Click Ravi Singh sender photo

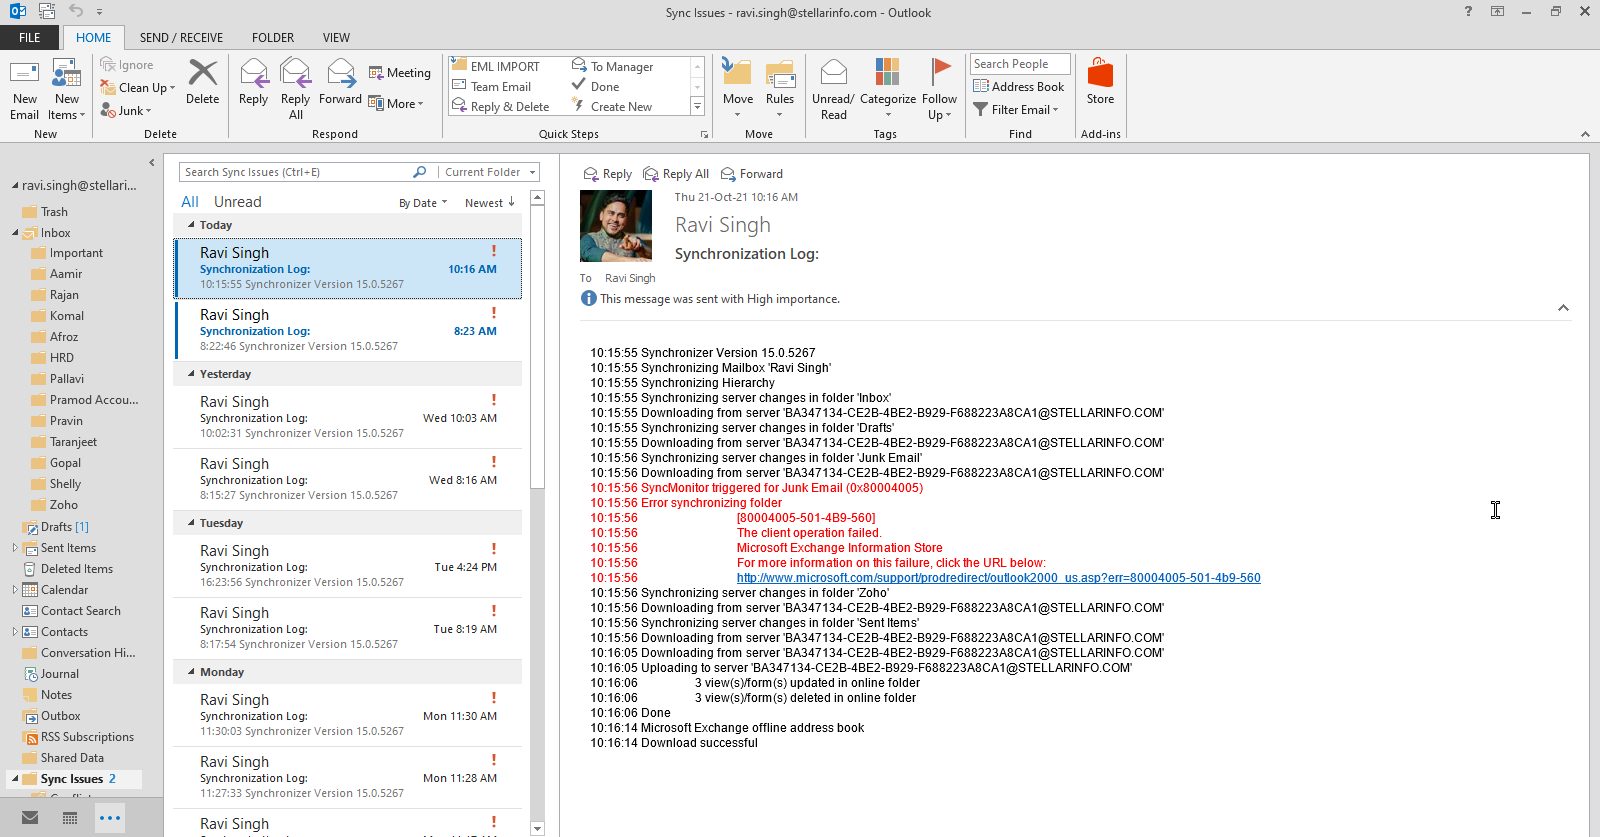point(616,226)
